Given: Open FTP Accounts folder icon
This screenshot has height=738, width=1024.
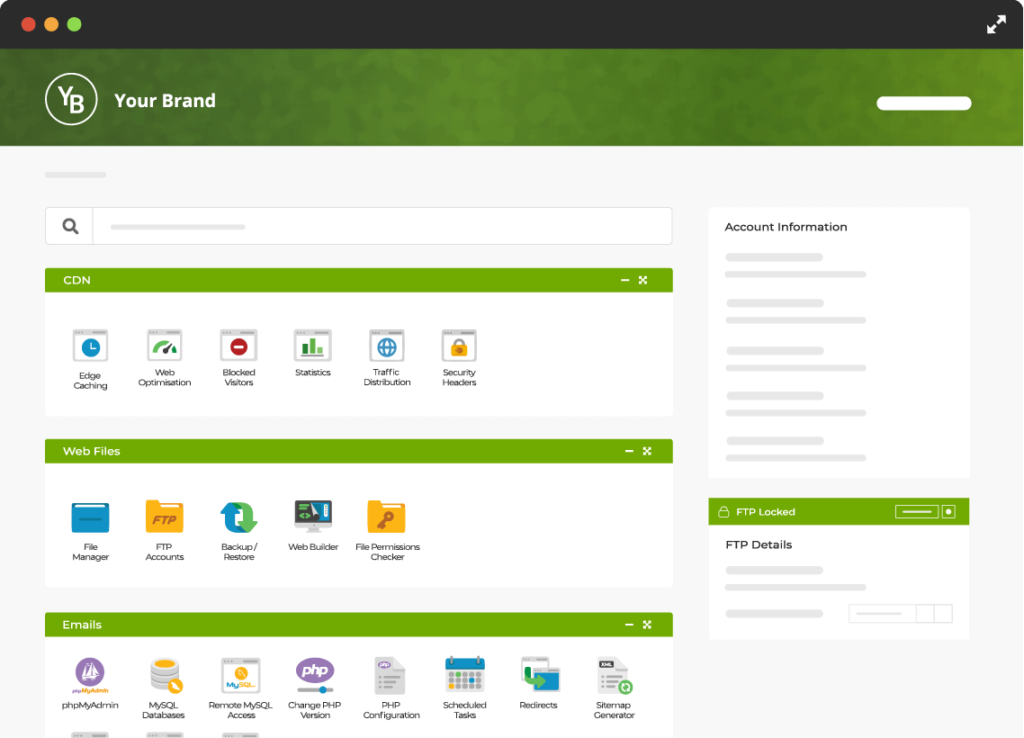Looking at the screenshot, I should click(164, 518).
